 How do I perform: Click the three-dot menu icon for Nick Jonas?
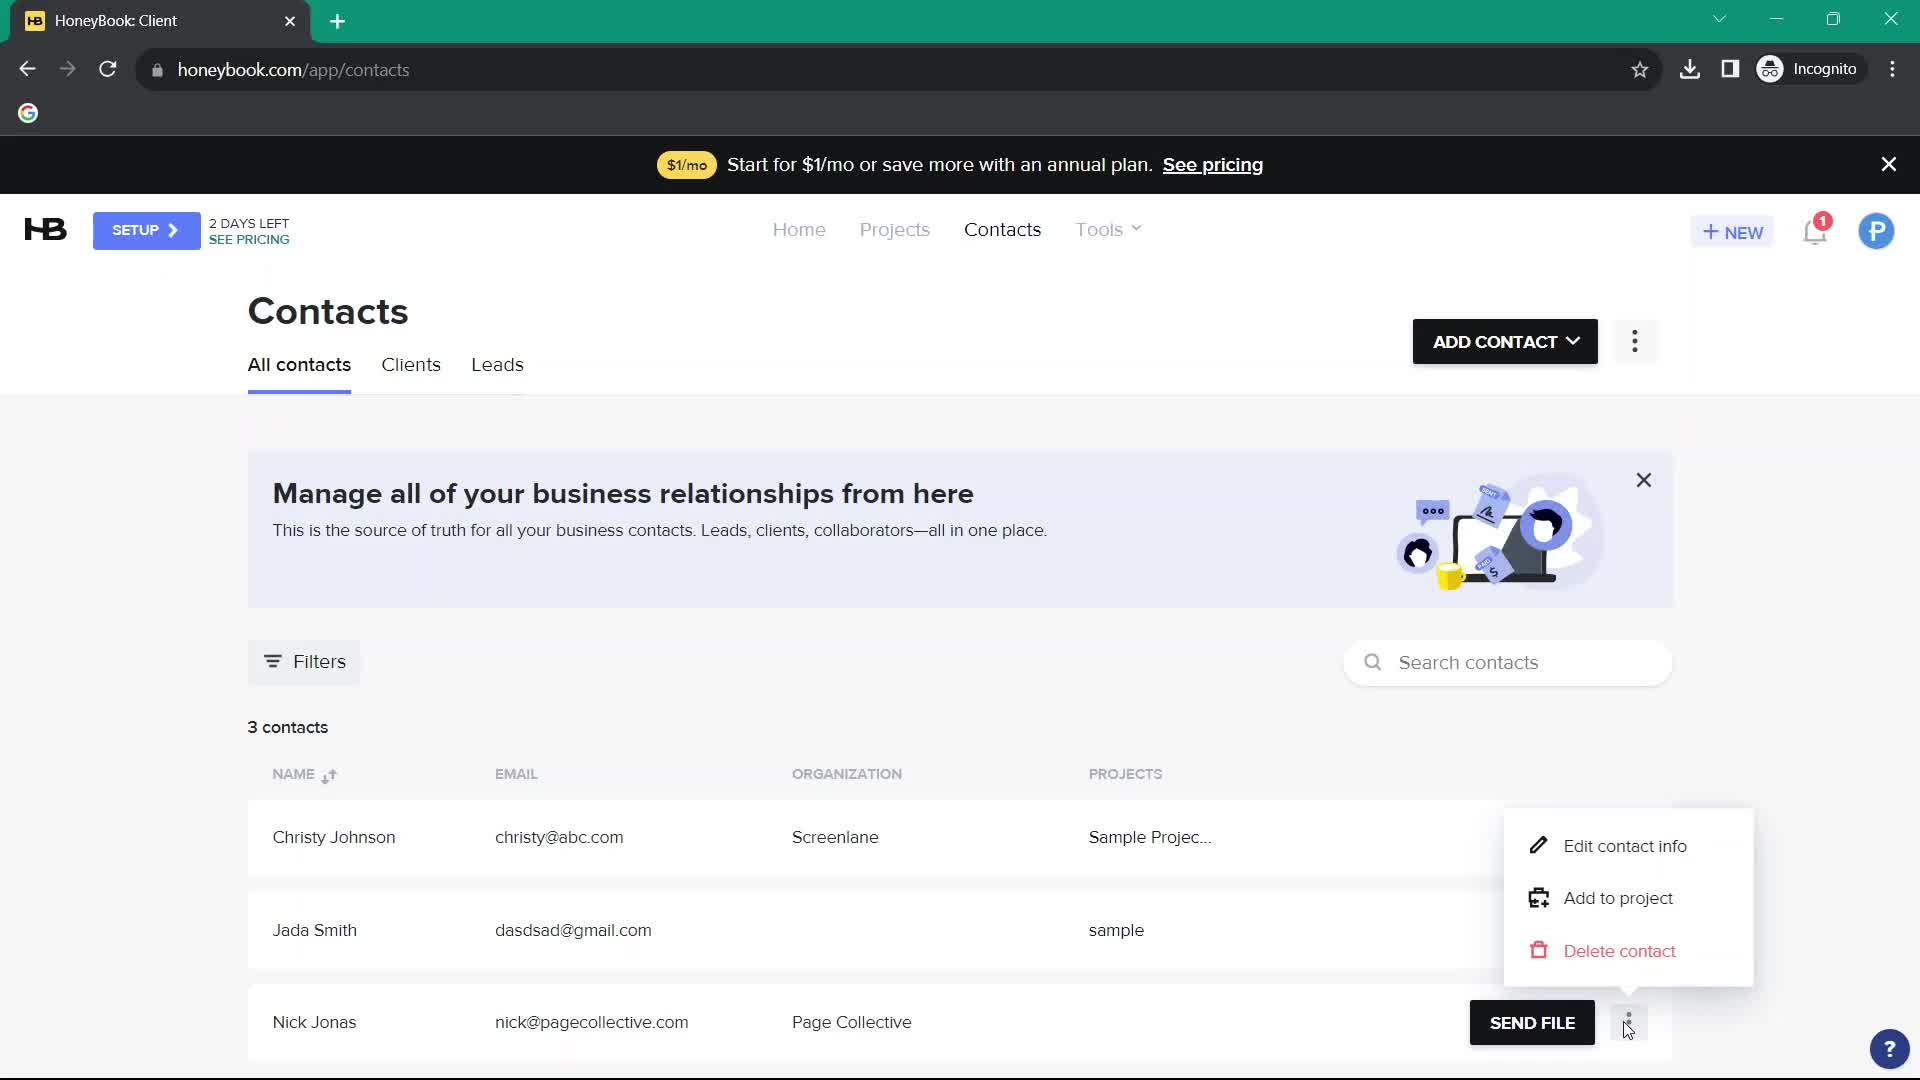coord(1627,1022)
